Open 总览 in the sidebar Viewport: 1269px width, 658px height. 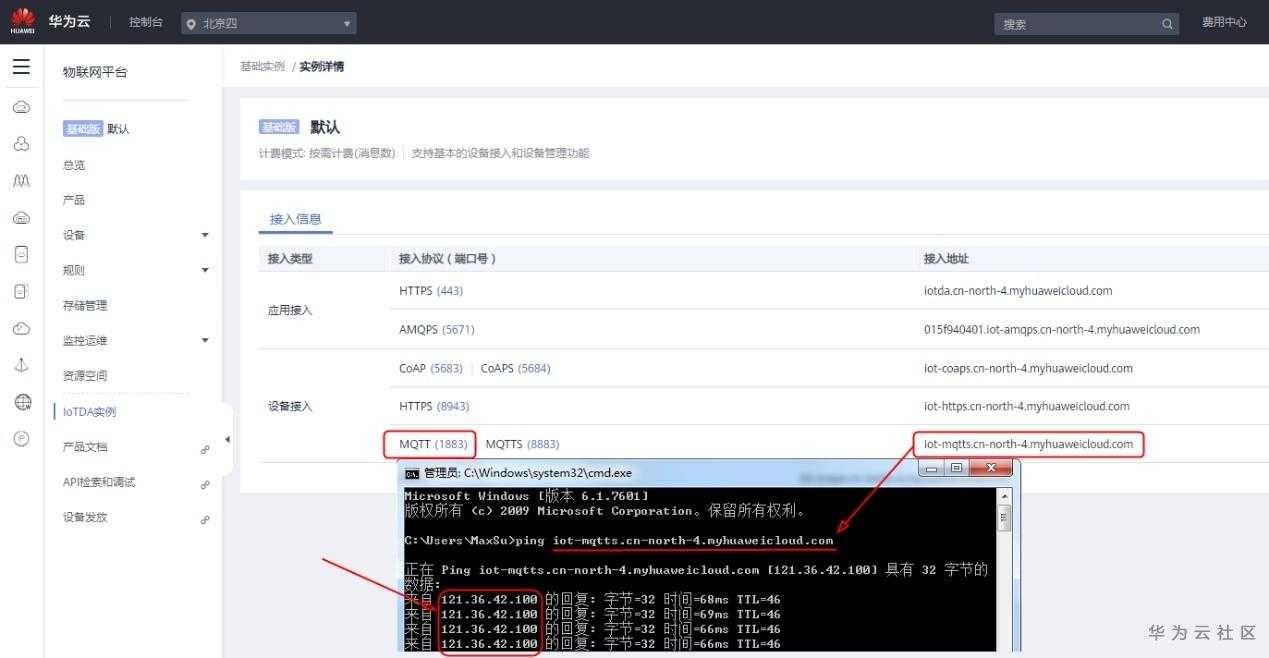(x=74, y=165)
